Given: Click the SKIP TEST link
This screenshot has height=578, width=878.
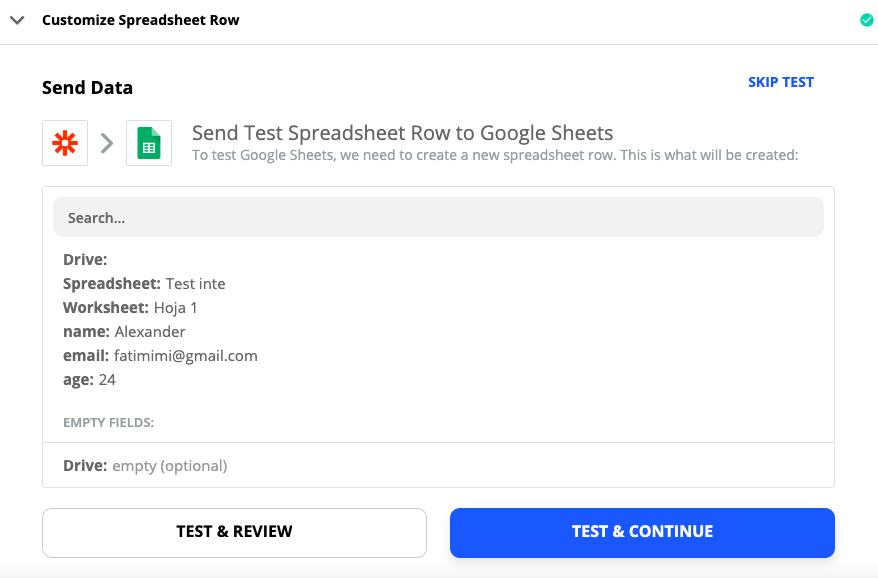Looking at the screenshot, I should pos(781,82).
